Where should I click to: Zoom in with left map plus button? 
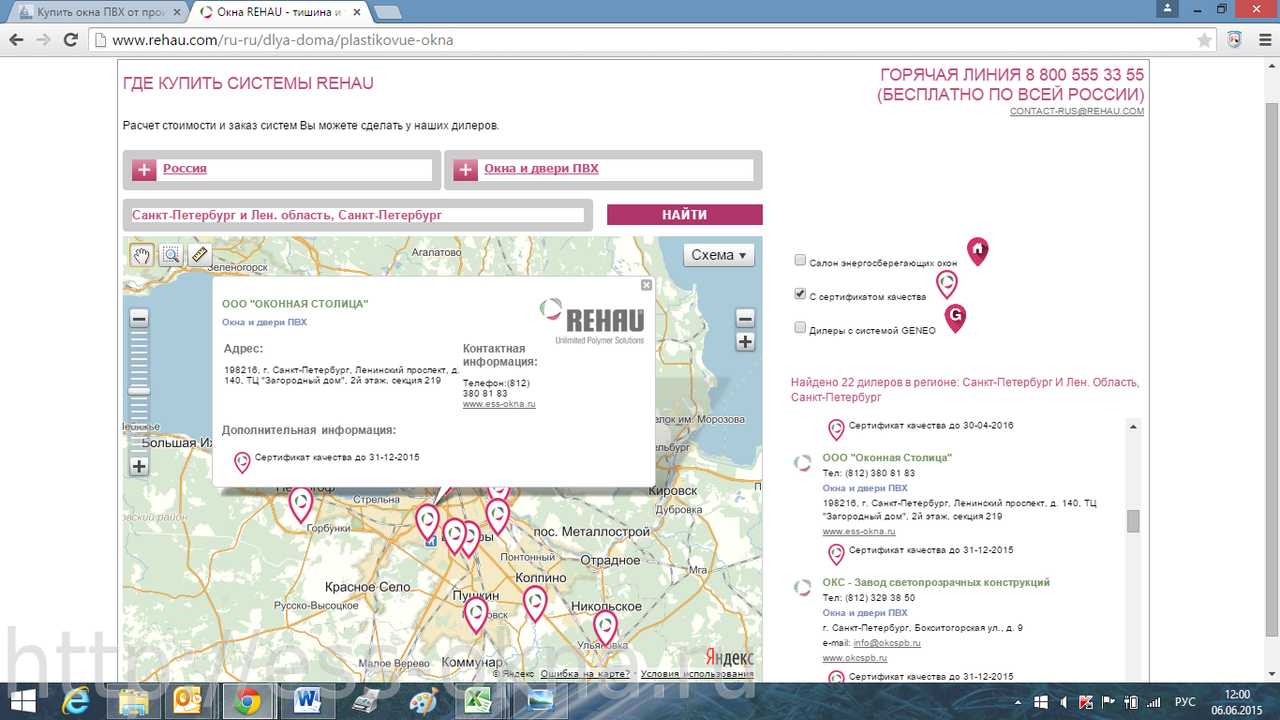(139, 466)
